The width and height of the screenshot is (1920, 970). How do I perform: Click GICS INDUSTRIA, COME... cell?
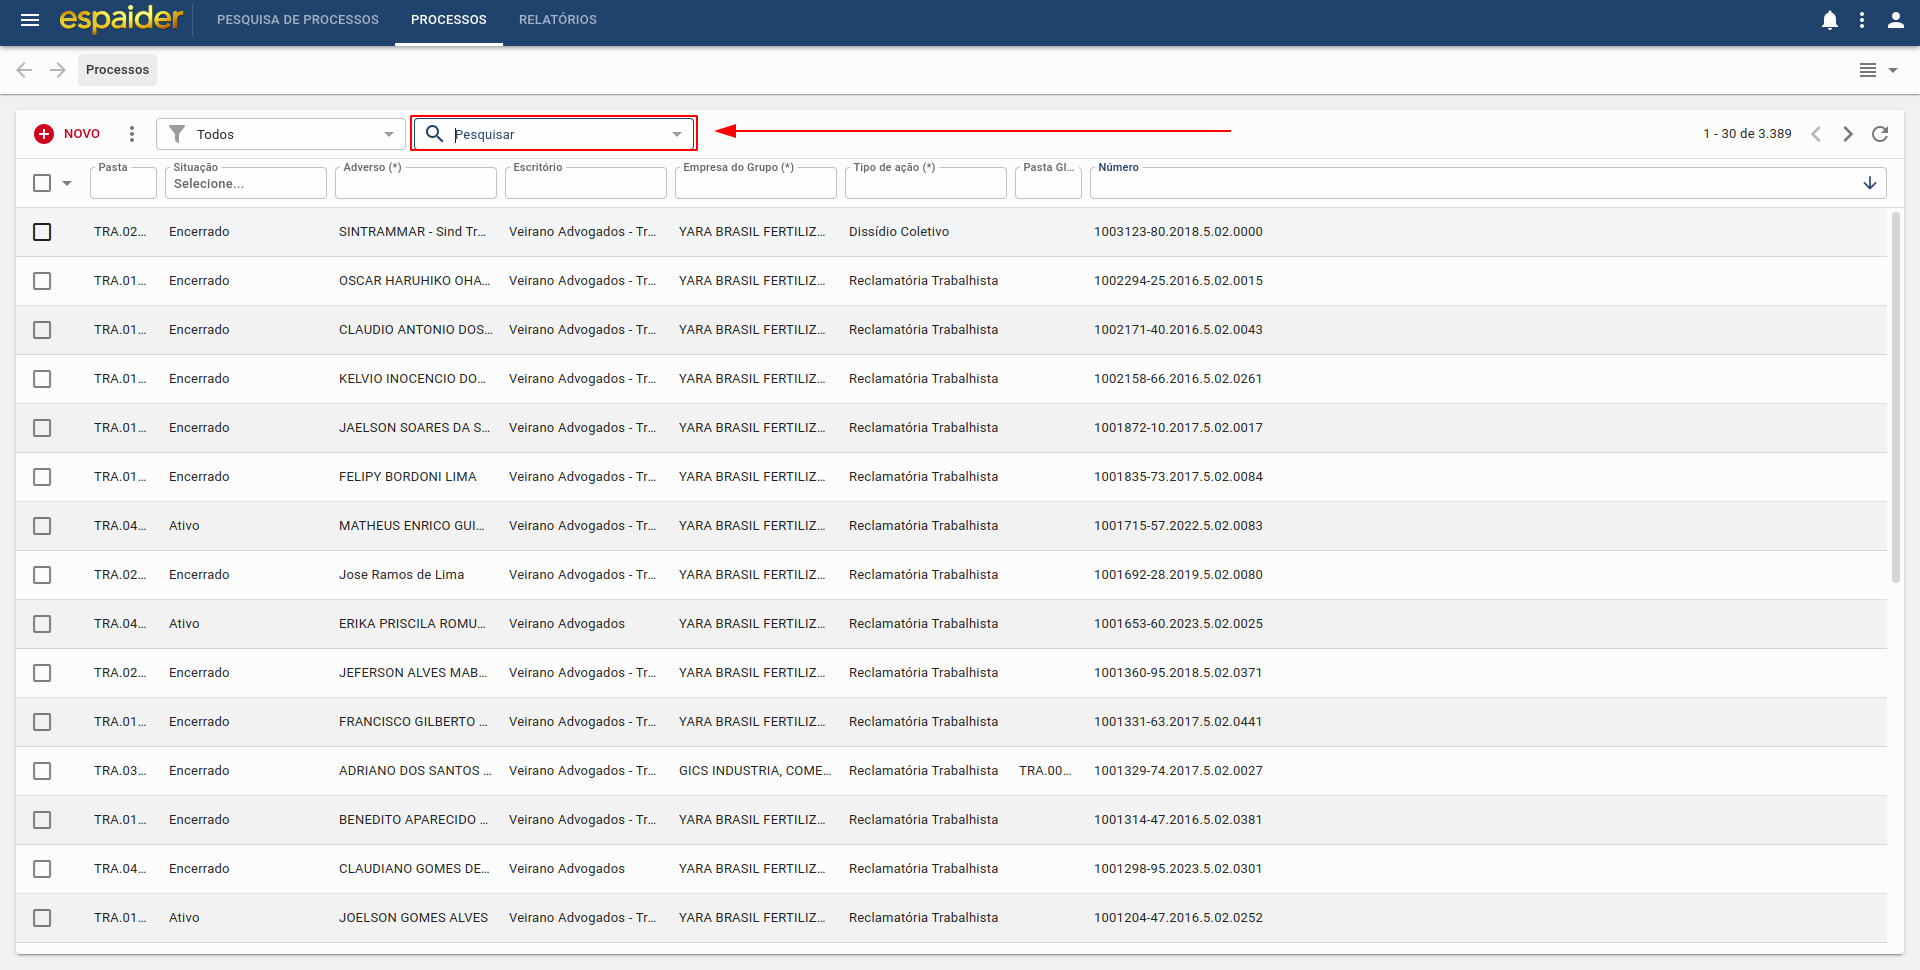pos(755,771)
